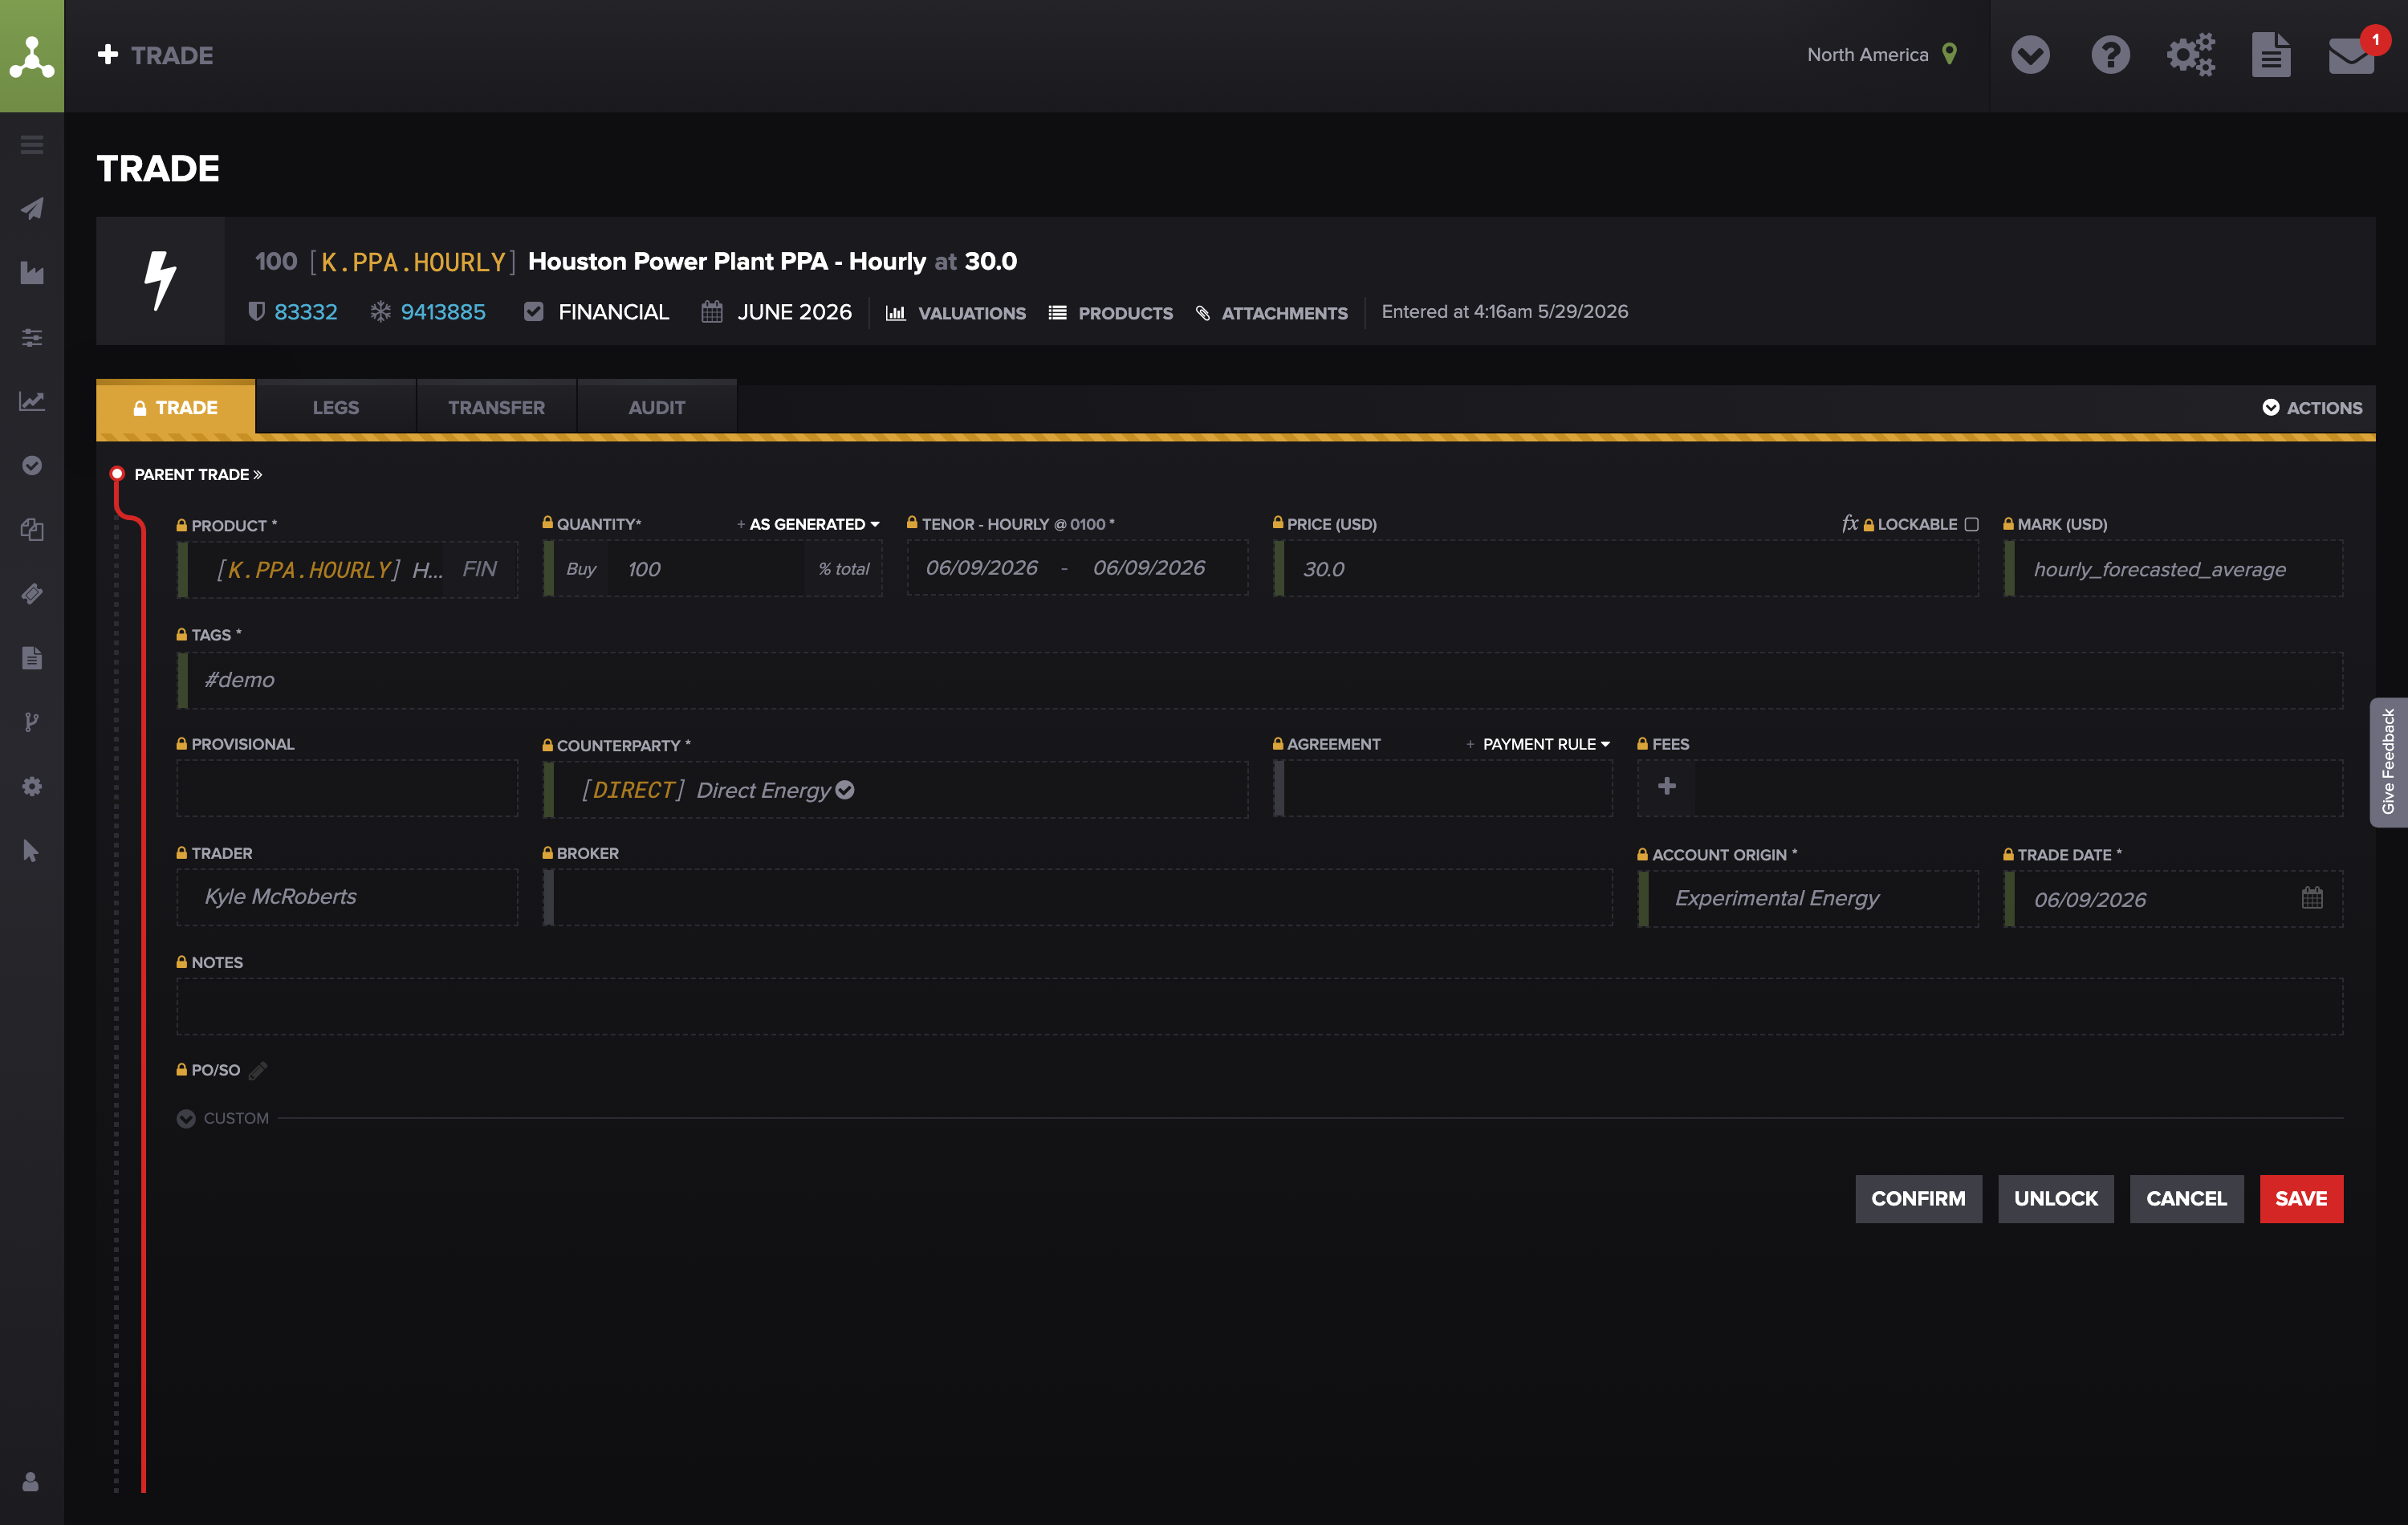Click the North America location pin

click(x=1949, y=54)
